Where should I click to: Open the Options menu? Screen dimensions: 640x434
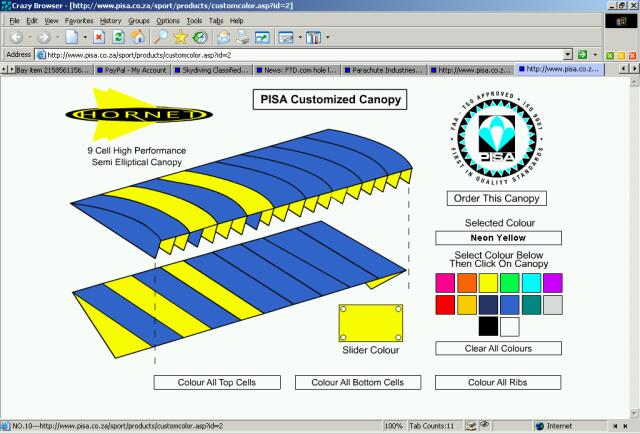(168, 21)
